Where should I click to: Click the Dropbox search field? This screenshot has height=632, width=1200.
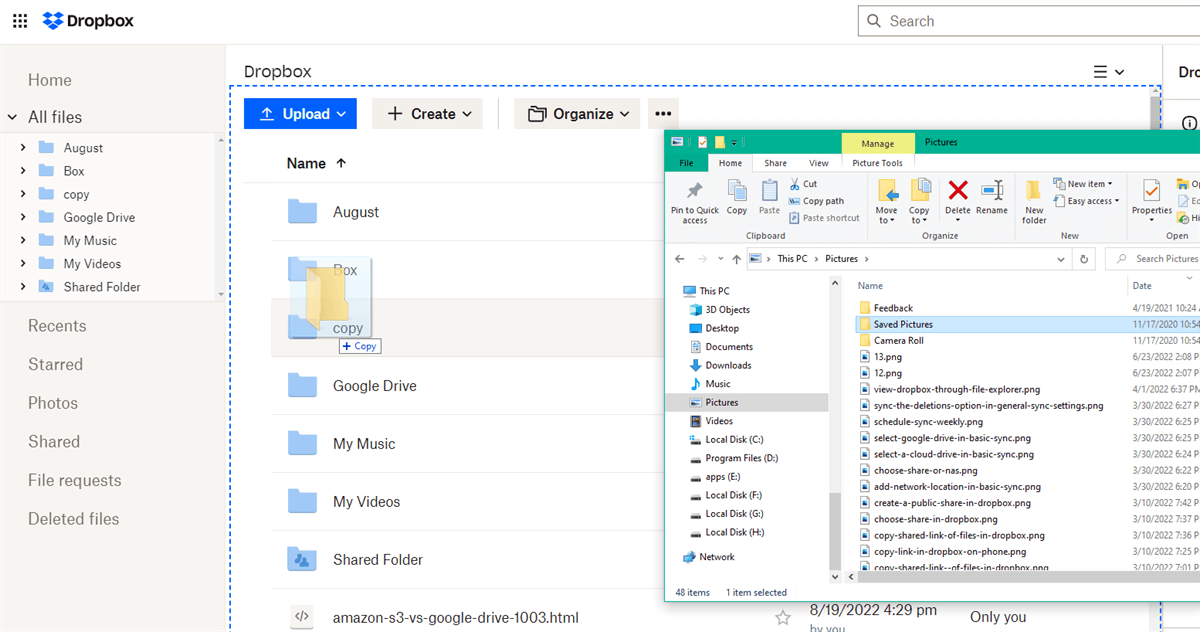(x=1030, y=21)
